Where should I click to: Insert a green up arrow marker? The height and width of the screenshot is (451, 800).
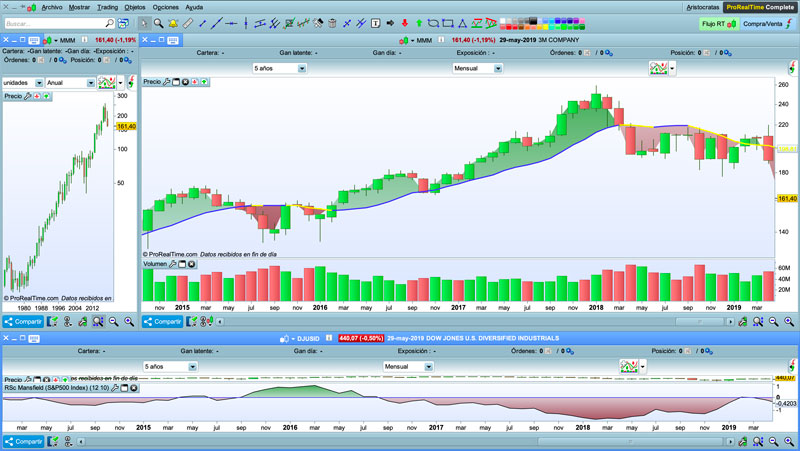pyautogui.click(x=419, y=23)
